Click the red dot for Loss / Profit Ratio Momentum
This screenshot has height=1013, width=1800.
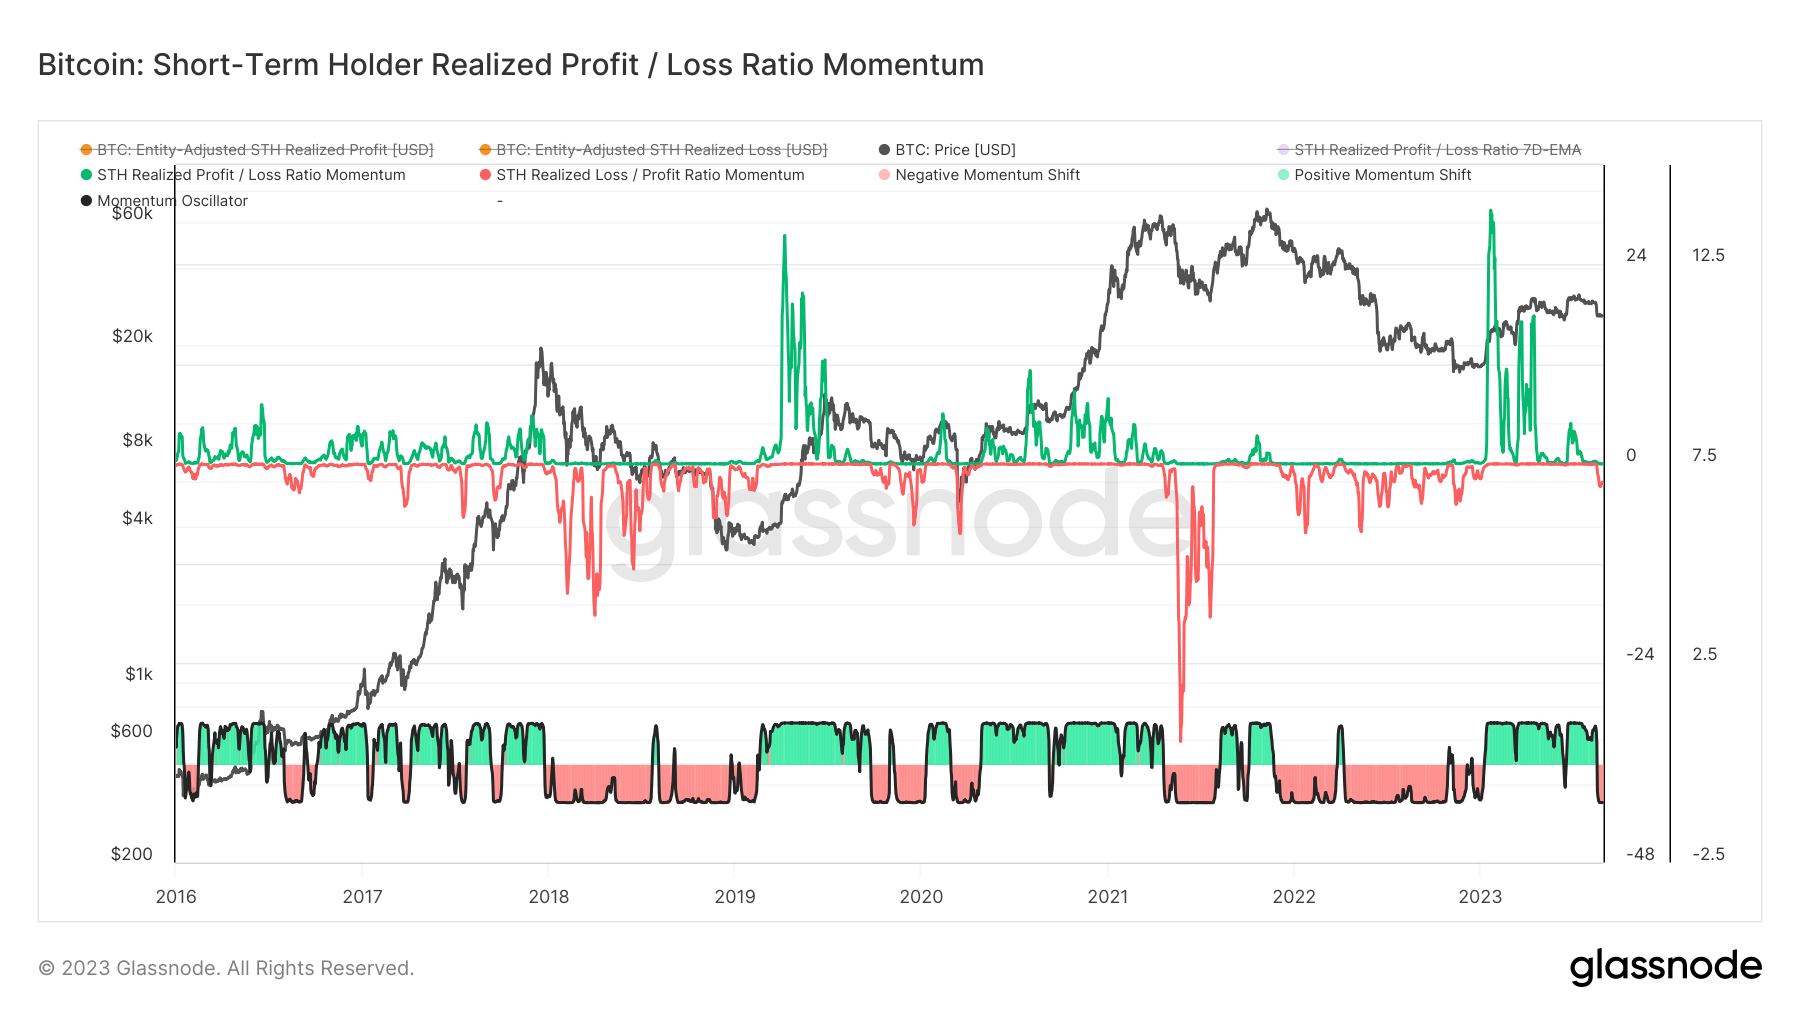[485, 175]
